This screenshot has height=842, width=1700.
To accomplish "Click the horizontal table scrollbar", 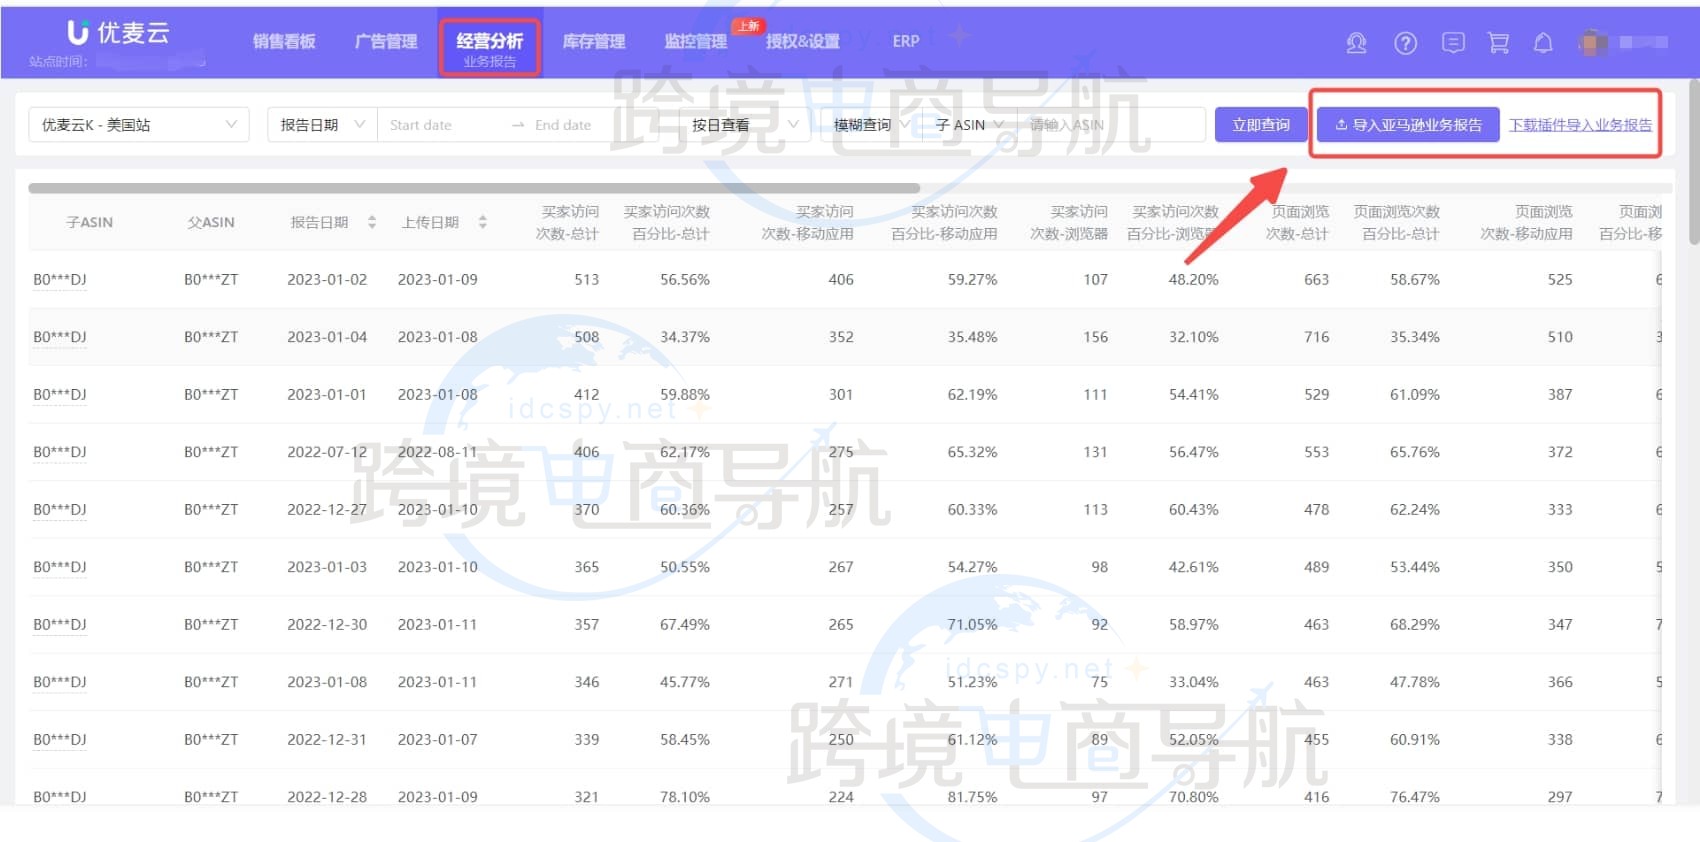I will tap(474, 188).
